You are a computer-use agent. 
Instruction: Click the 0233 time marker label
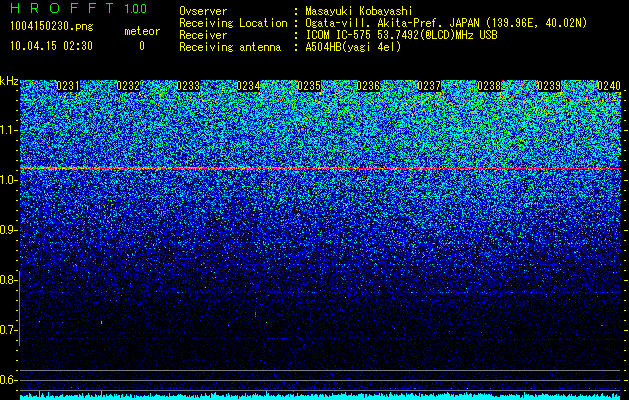[188, 86]
